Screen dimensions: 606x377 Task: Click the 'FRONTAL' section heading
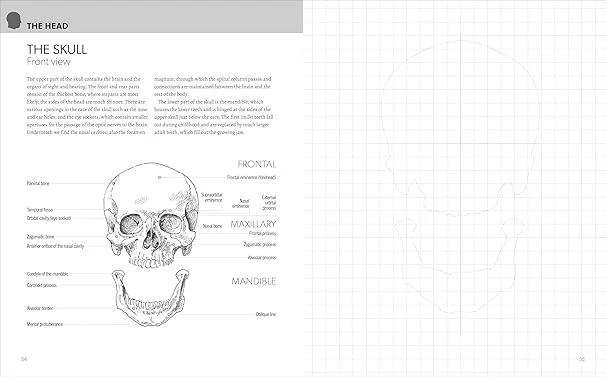[x=257, y=164]
